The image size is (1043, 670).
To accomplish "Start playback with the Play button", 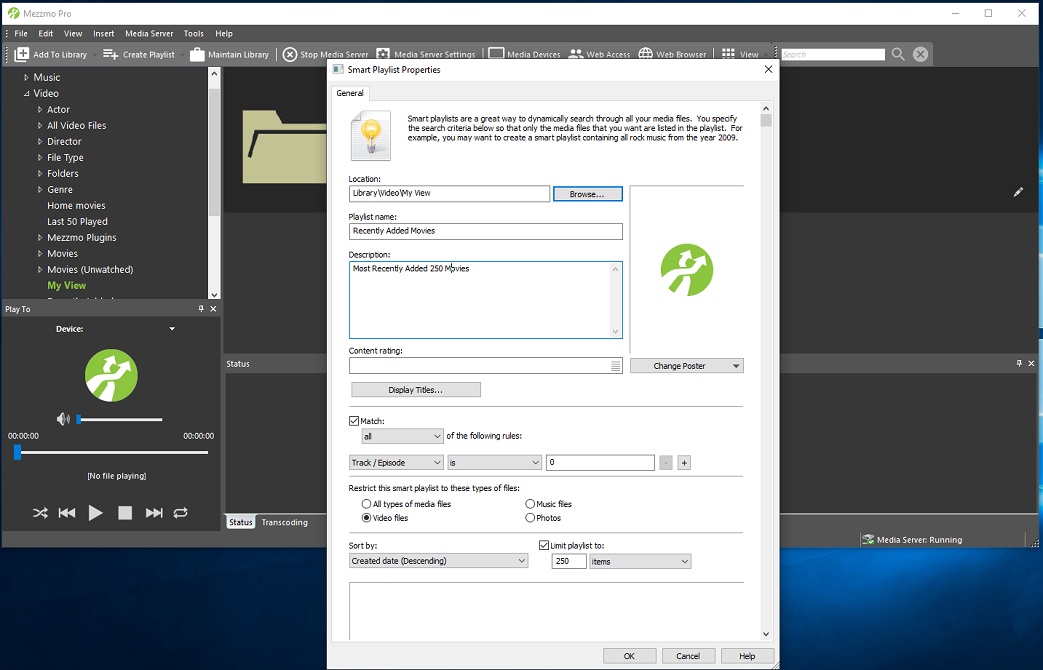I will 95,513.
